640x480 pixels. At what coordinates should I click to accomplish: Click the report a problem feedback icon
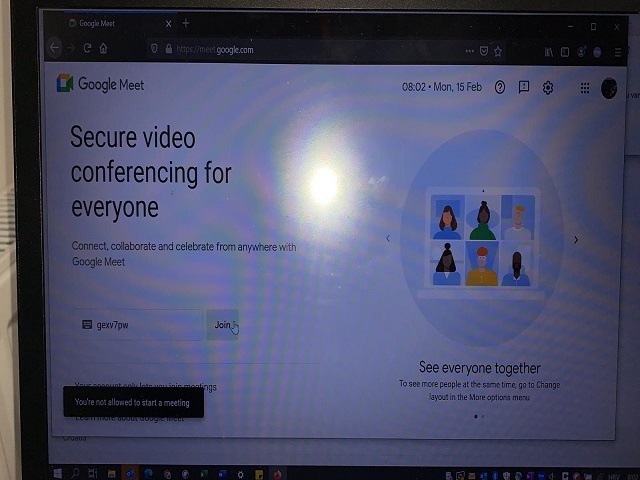tap(524, 87)
